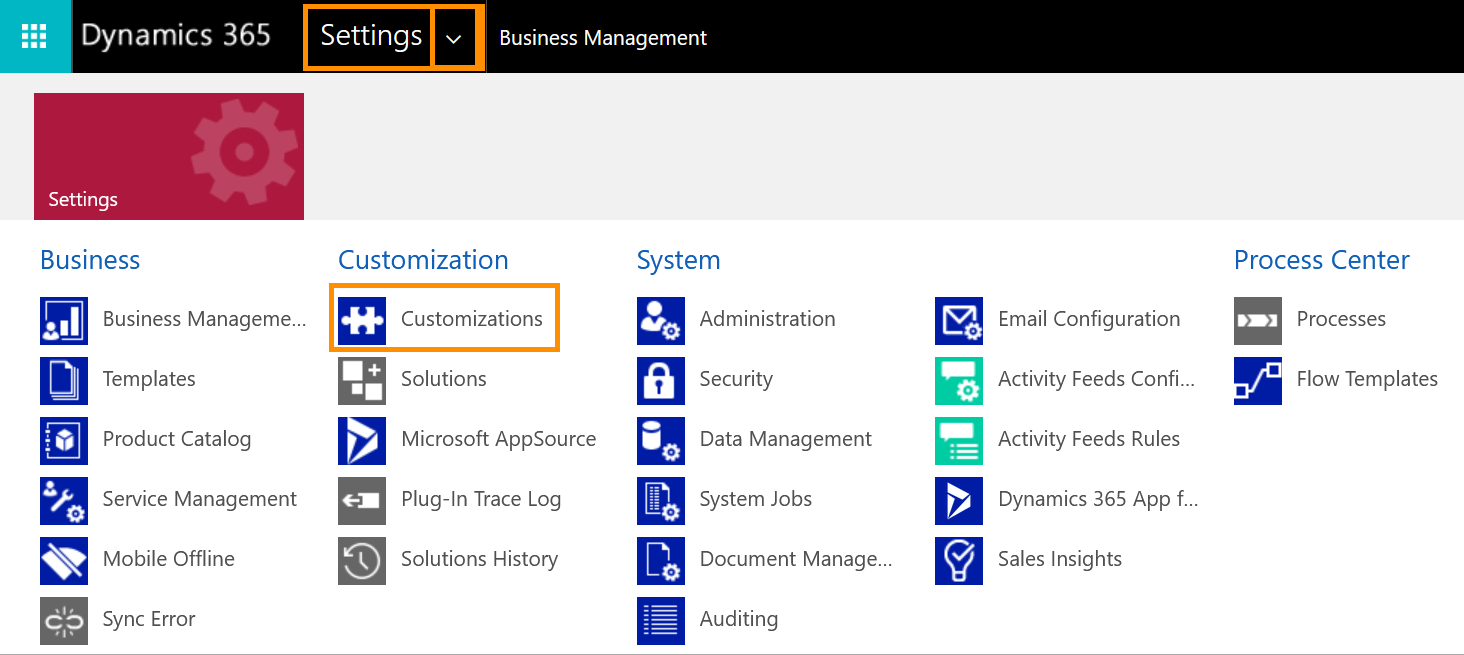Open the app launcher waffle icon
Screen dimensions: 1464x655
click(35, 36)
